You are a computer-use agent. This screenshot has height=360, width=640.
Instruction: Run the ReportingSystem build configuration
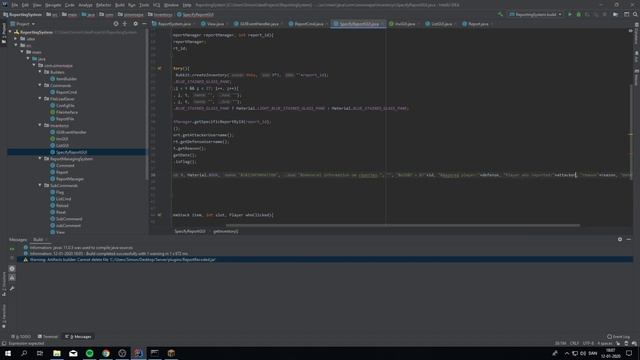click(570, 14)
